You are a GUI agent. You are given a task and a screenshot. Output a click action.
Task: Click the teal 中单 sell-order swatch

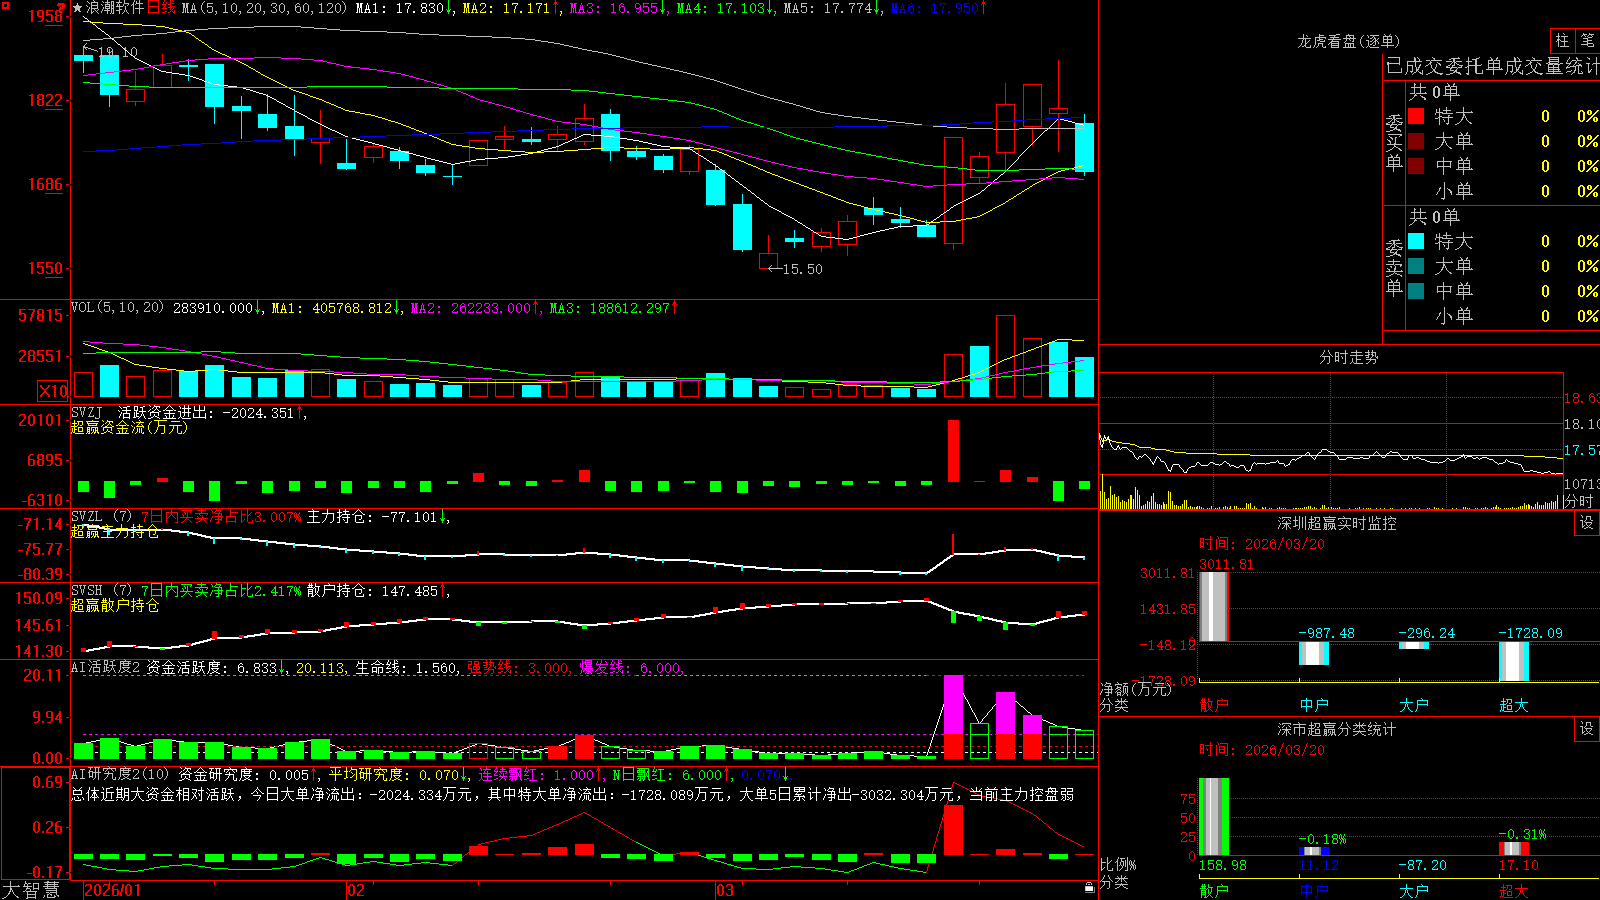[1416, 291]
